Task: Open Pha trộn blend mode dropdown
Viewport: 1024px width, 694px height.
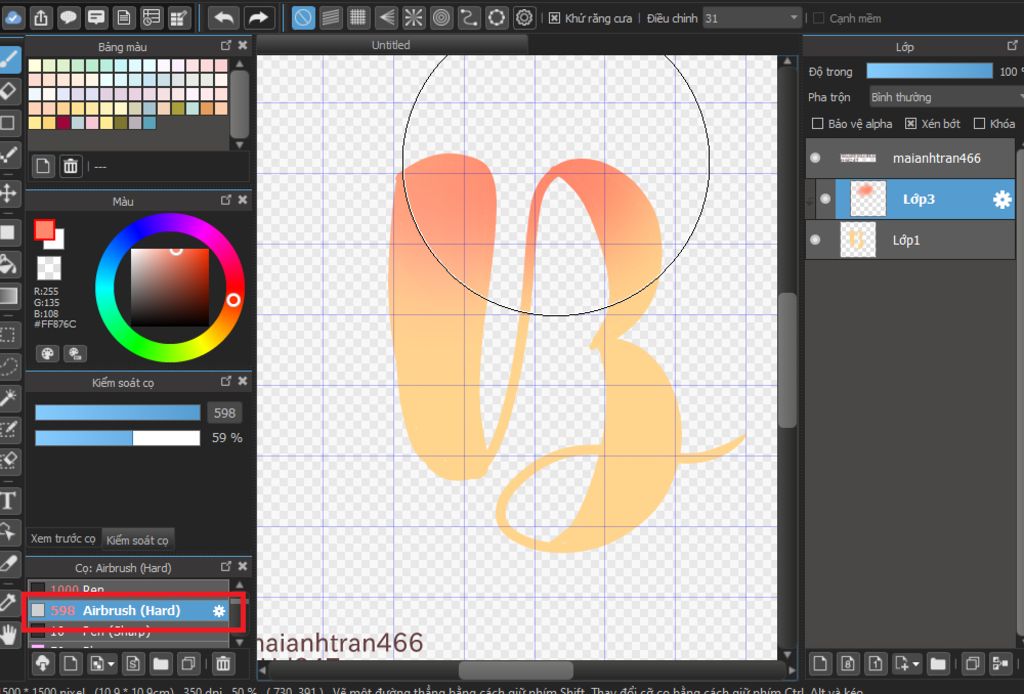Action: point(946,97)
